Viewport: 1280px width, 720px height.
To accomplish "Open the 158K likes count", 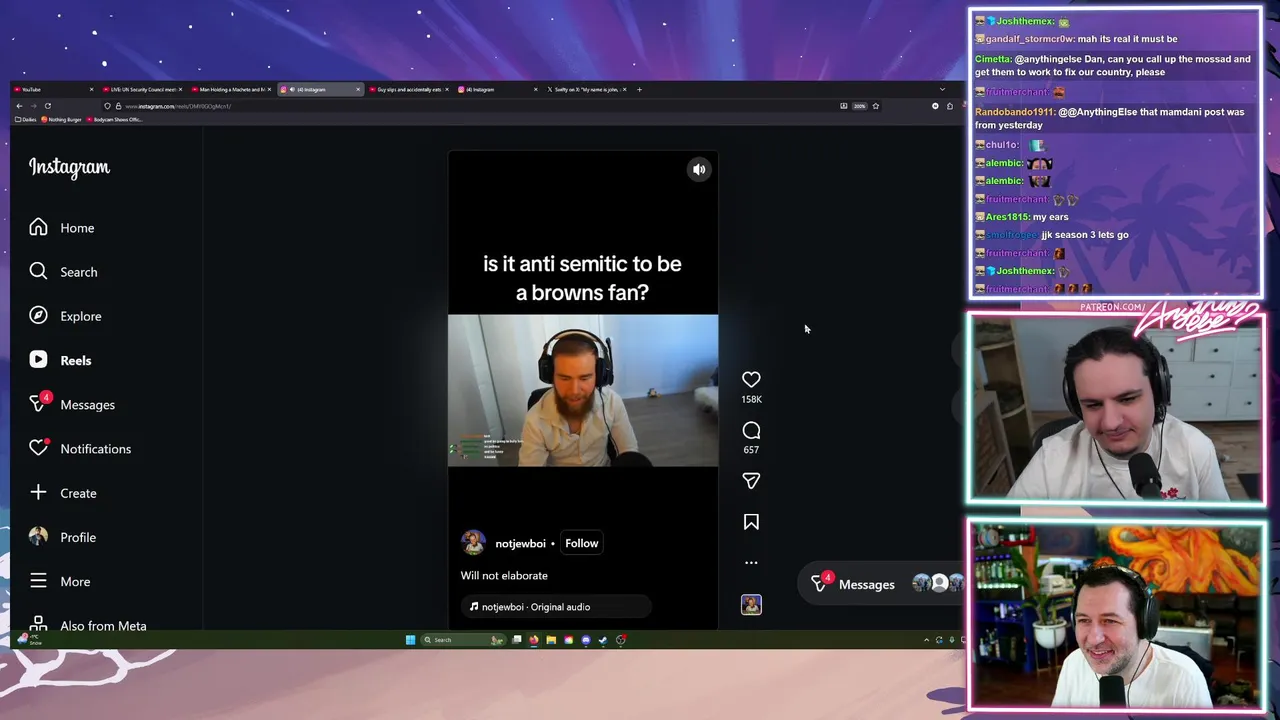I will [x=751, y=399].
